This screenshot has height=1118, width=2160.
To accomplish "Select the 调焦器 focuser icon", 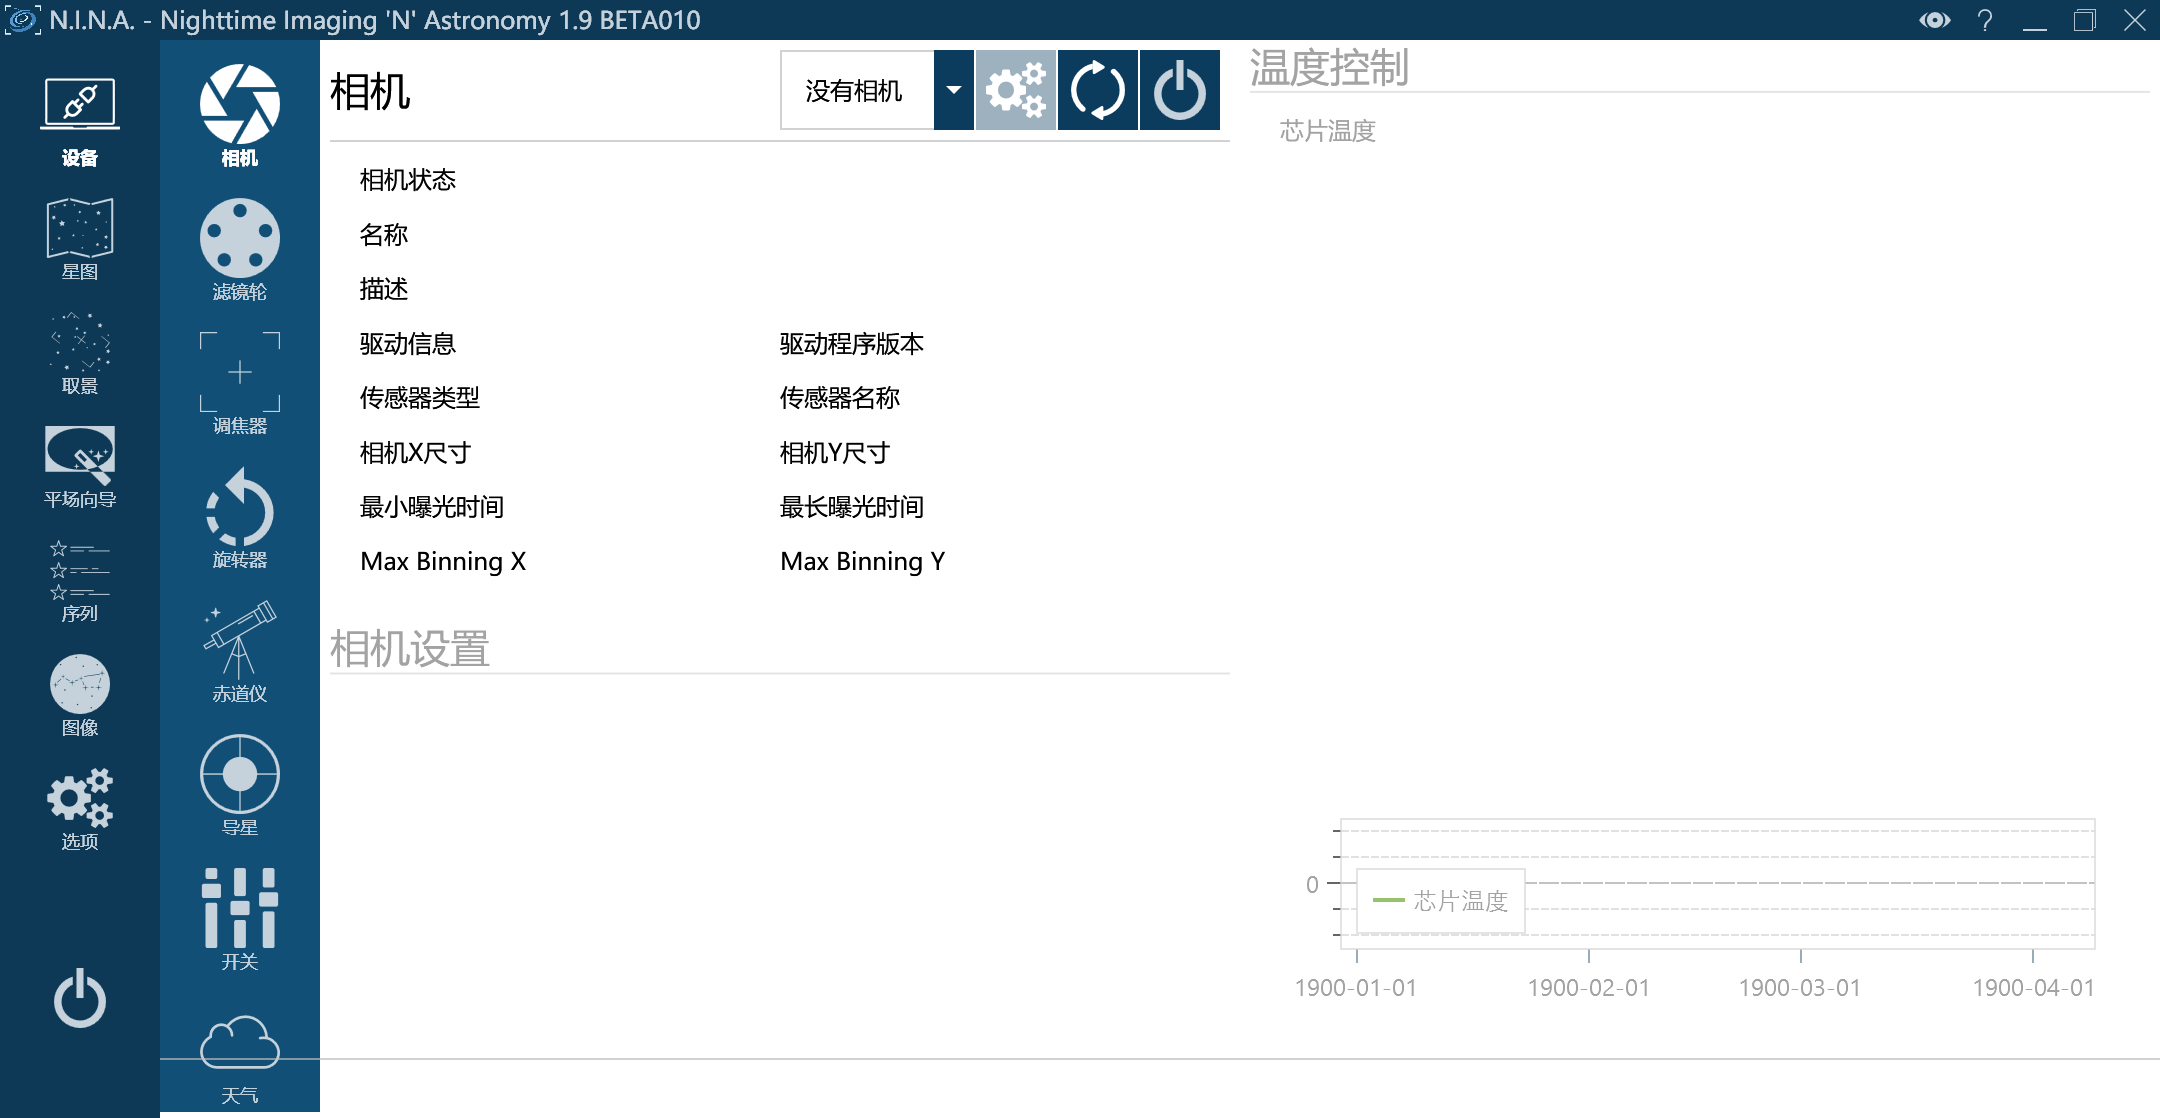I will [x=240, y=383].
